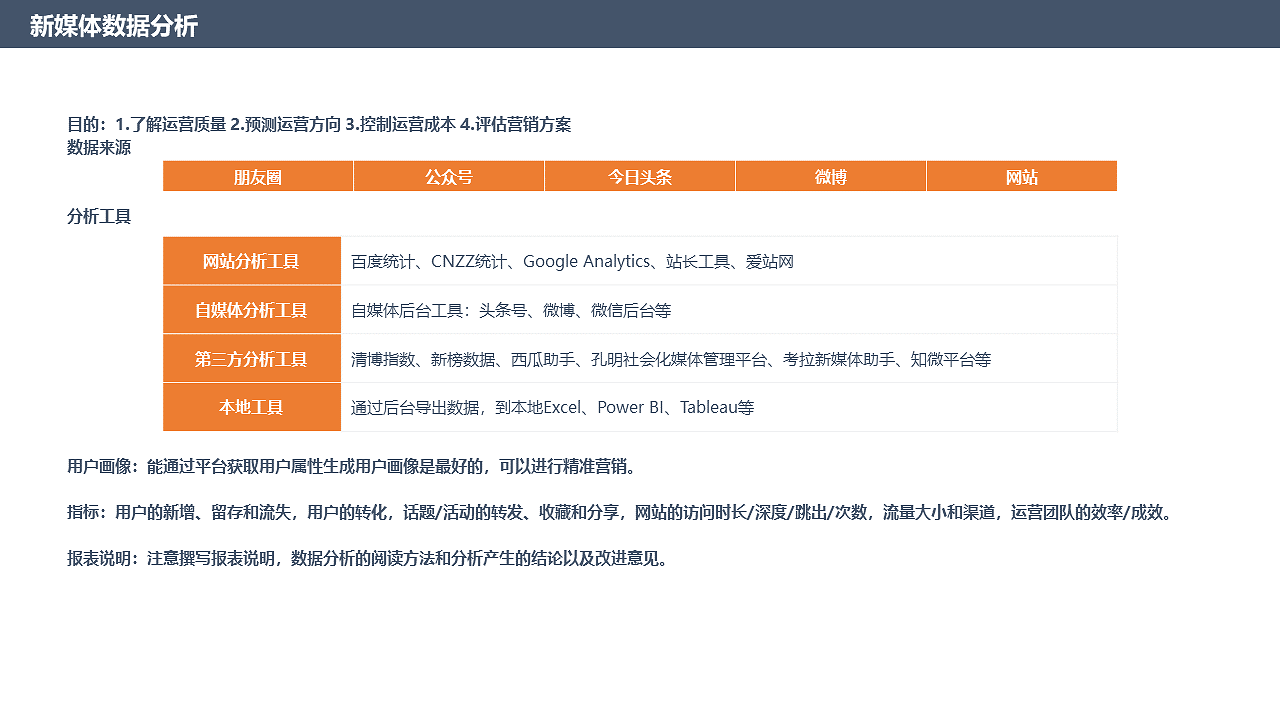Select the 今日头条 data source cell
1280x720 pixels.
coord(640,176)
